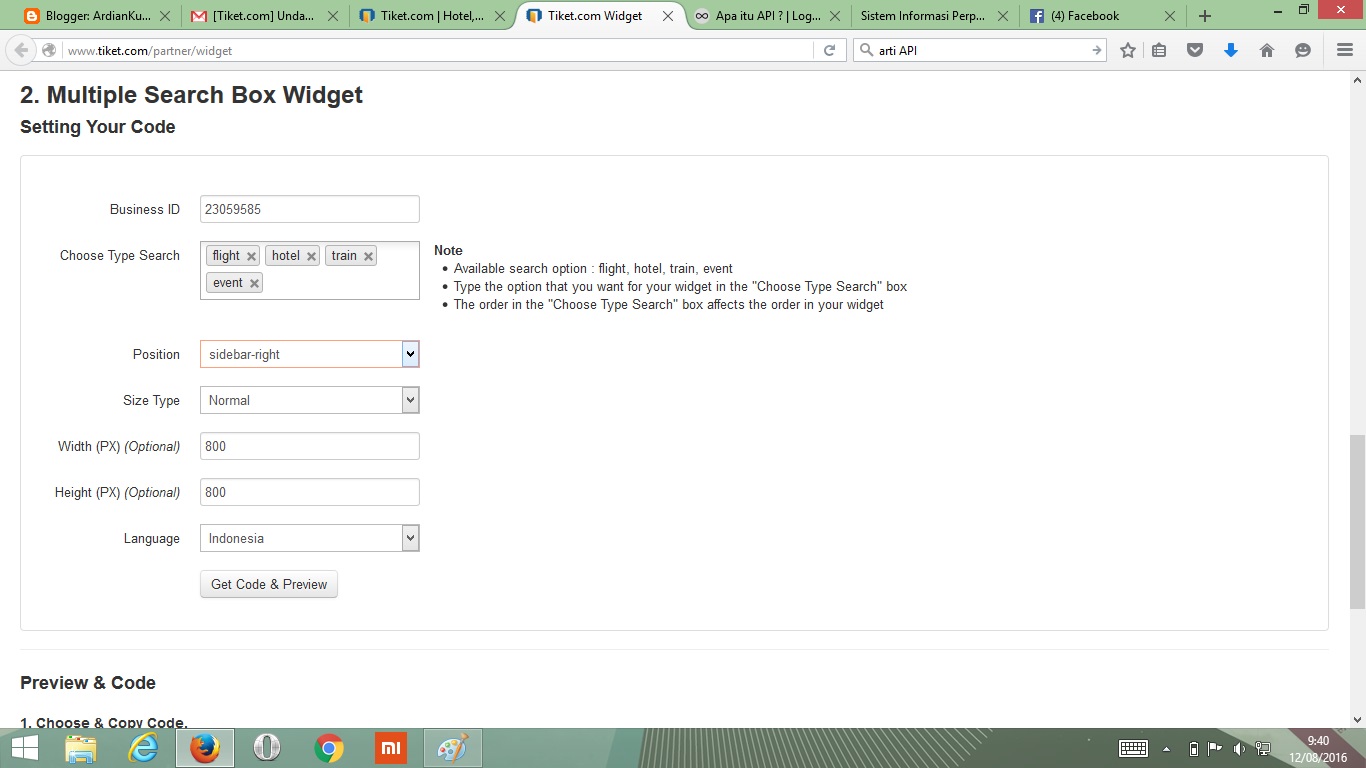
Task: Go back with the browser Back arrow
Action: (21, 50)
